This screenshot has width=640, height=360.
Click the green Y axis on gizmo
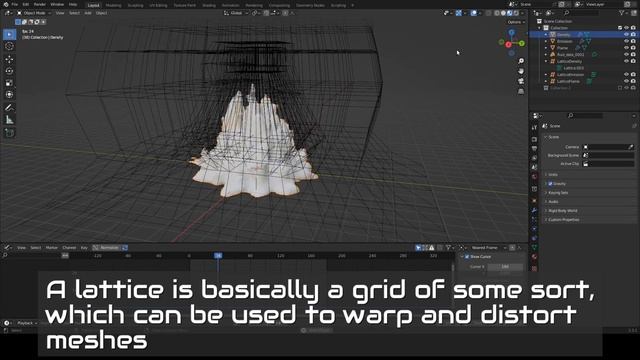point(521,43)
